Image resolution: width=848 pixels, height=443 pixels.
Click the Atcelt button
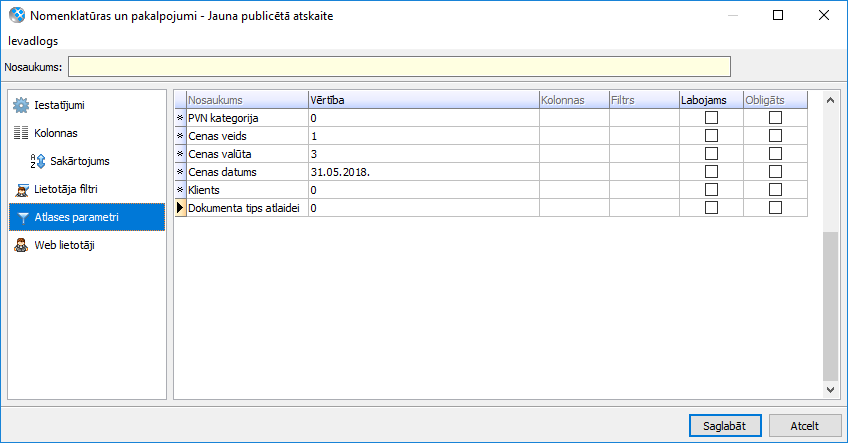coord(805,426)
